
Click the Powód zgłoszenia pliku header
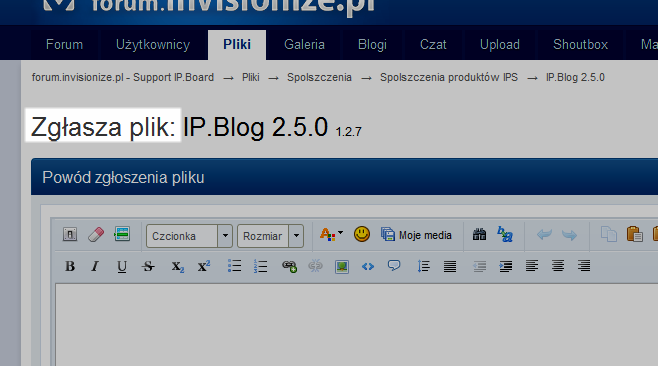(x=123, y=178)
